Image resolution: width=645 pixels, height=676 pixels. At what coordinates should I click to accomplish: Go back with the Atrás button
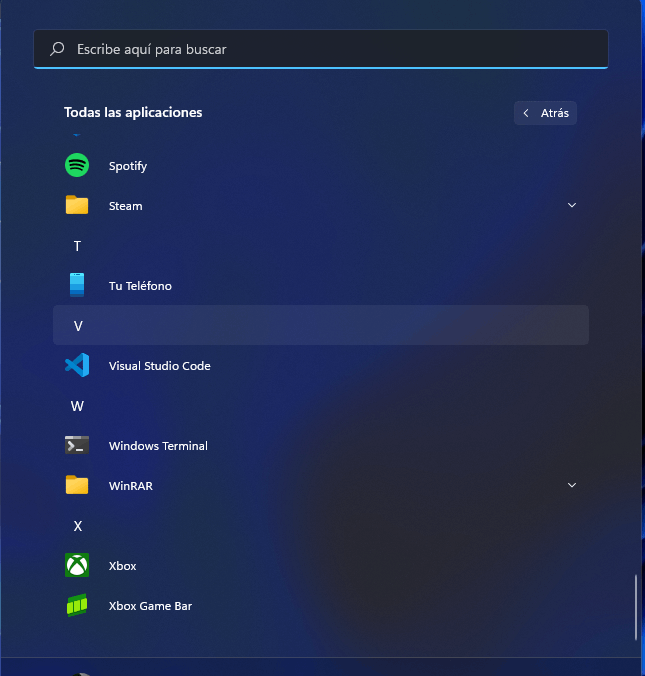545,113
